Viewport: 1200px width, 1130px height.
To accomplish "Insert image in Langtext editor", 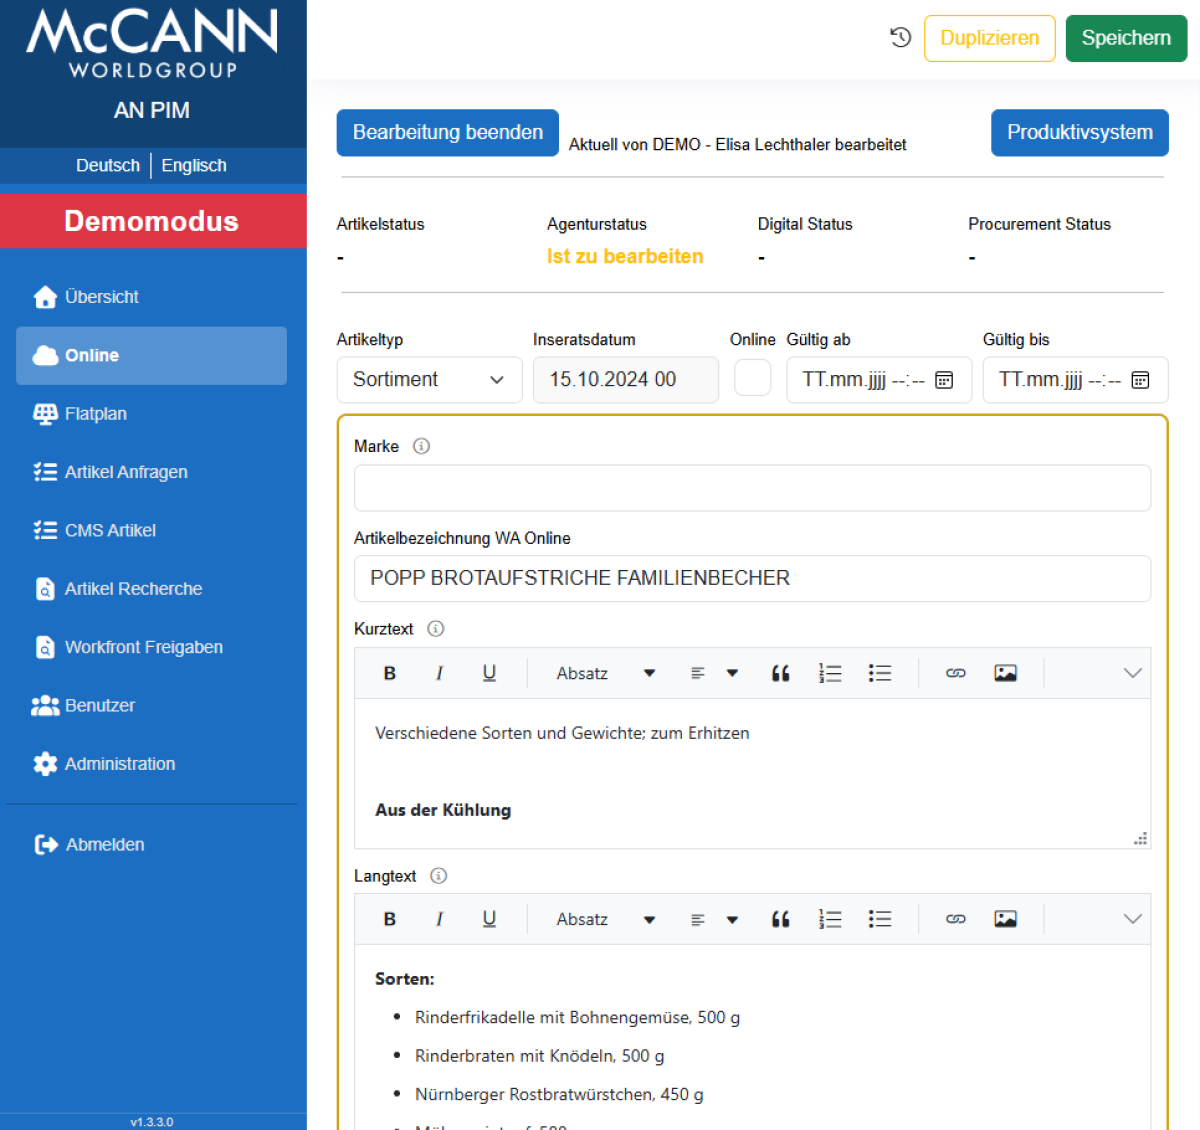I will (x=1005, y=919).
